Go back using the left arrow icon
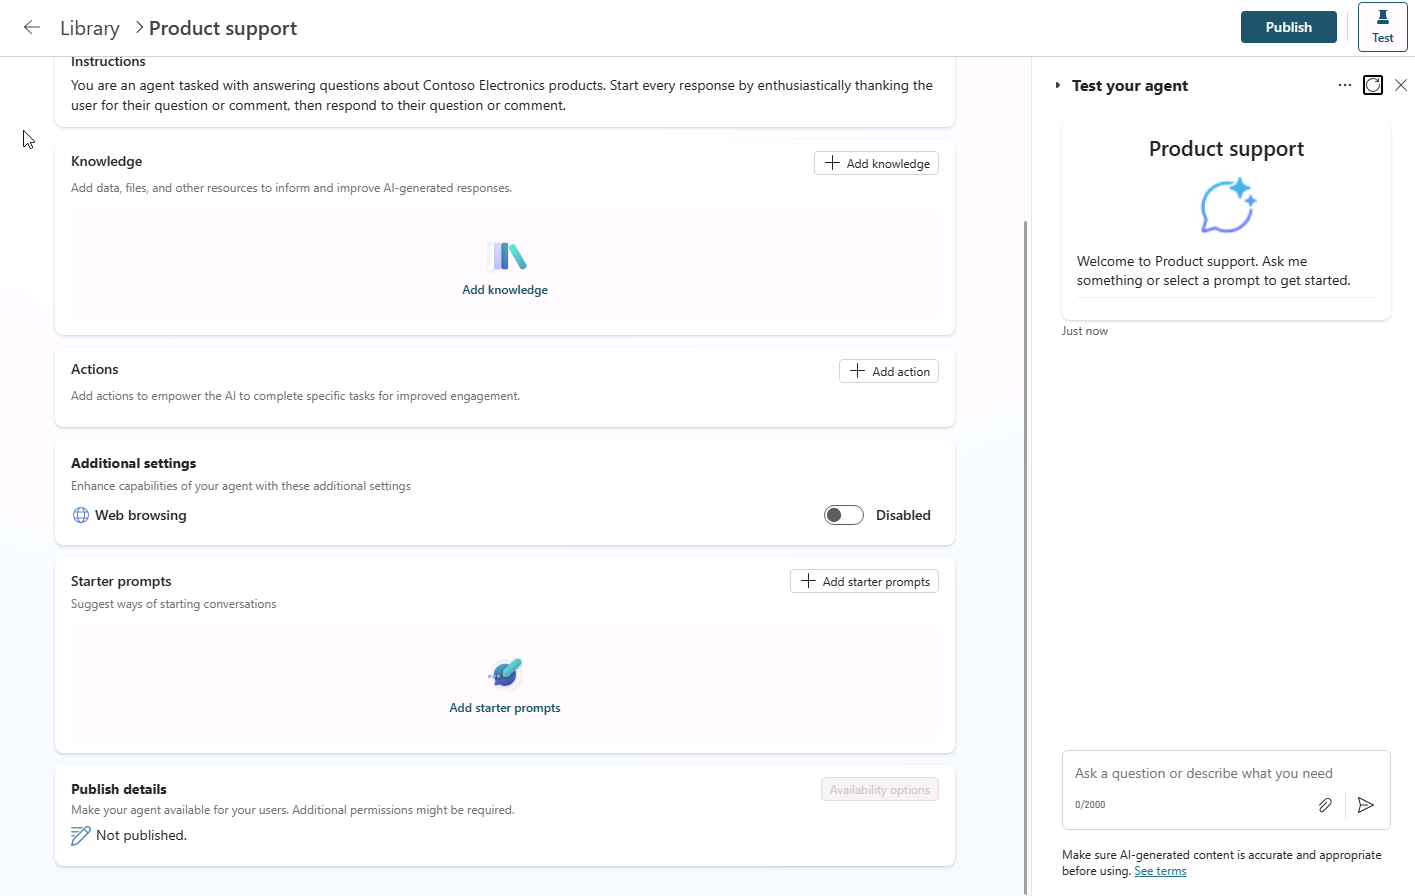The height and width of the screenshot is (896, 1415). coord(32,28)
